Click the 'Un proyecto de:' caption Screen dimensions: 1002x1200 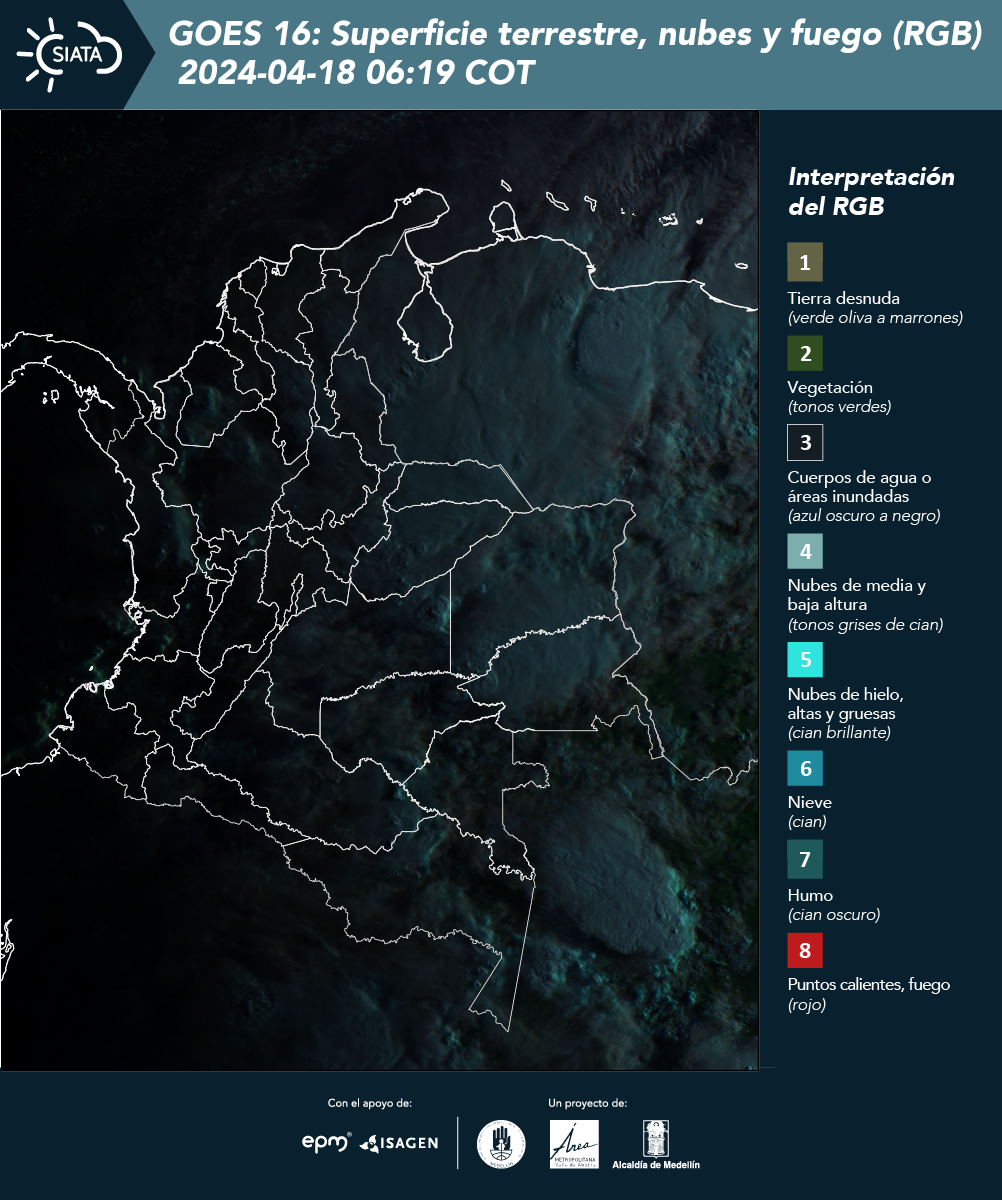click(x=588, y=1103)
